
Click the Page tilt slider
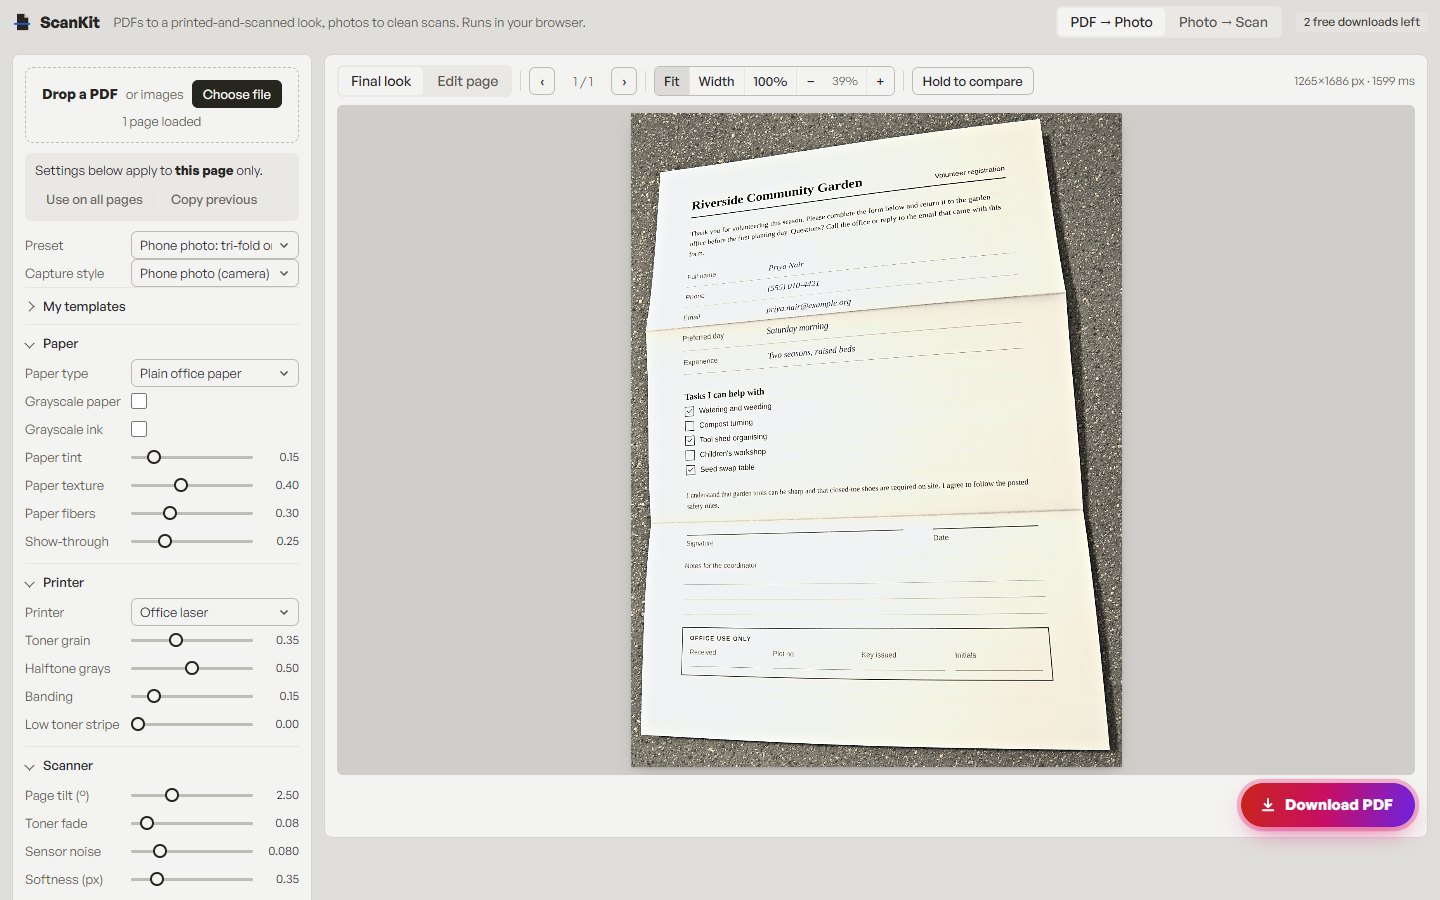[x=192, y=795]
